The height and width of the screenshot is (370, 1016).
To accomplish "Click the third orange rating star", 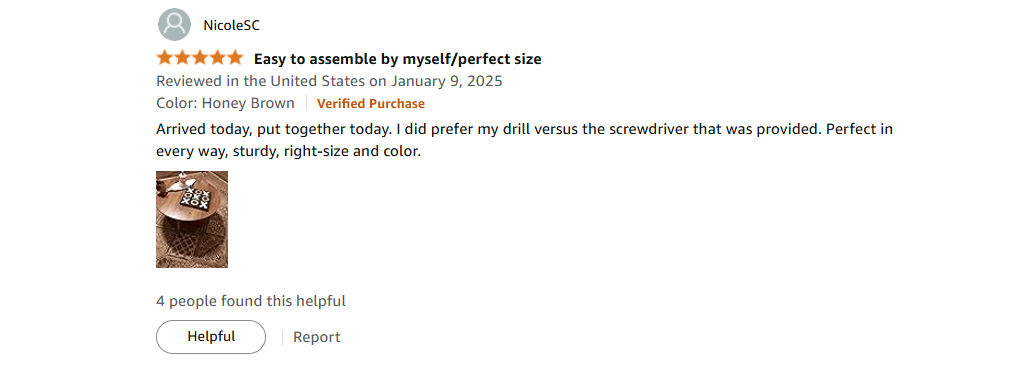I will coord(200,58).
